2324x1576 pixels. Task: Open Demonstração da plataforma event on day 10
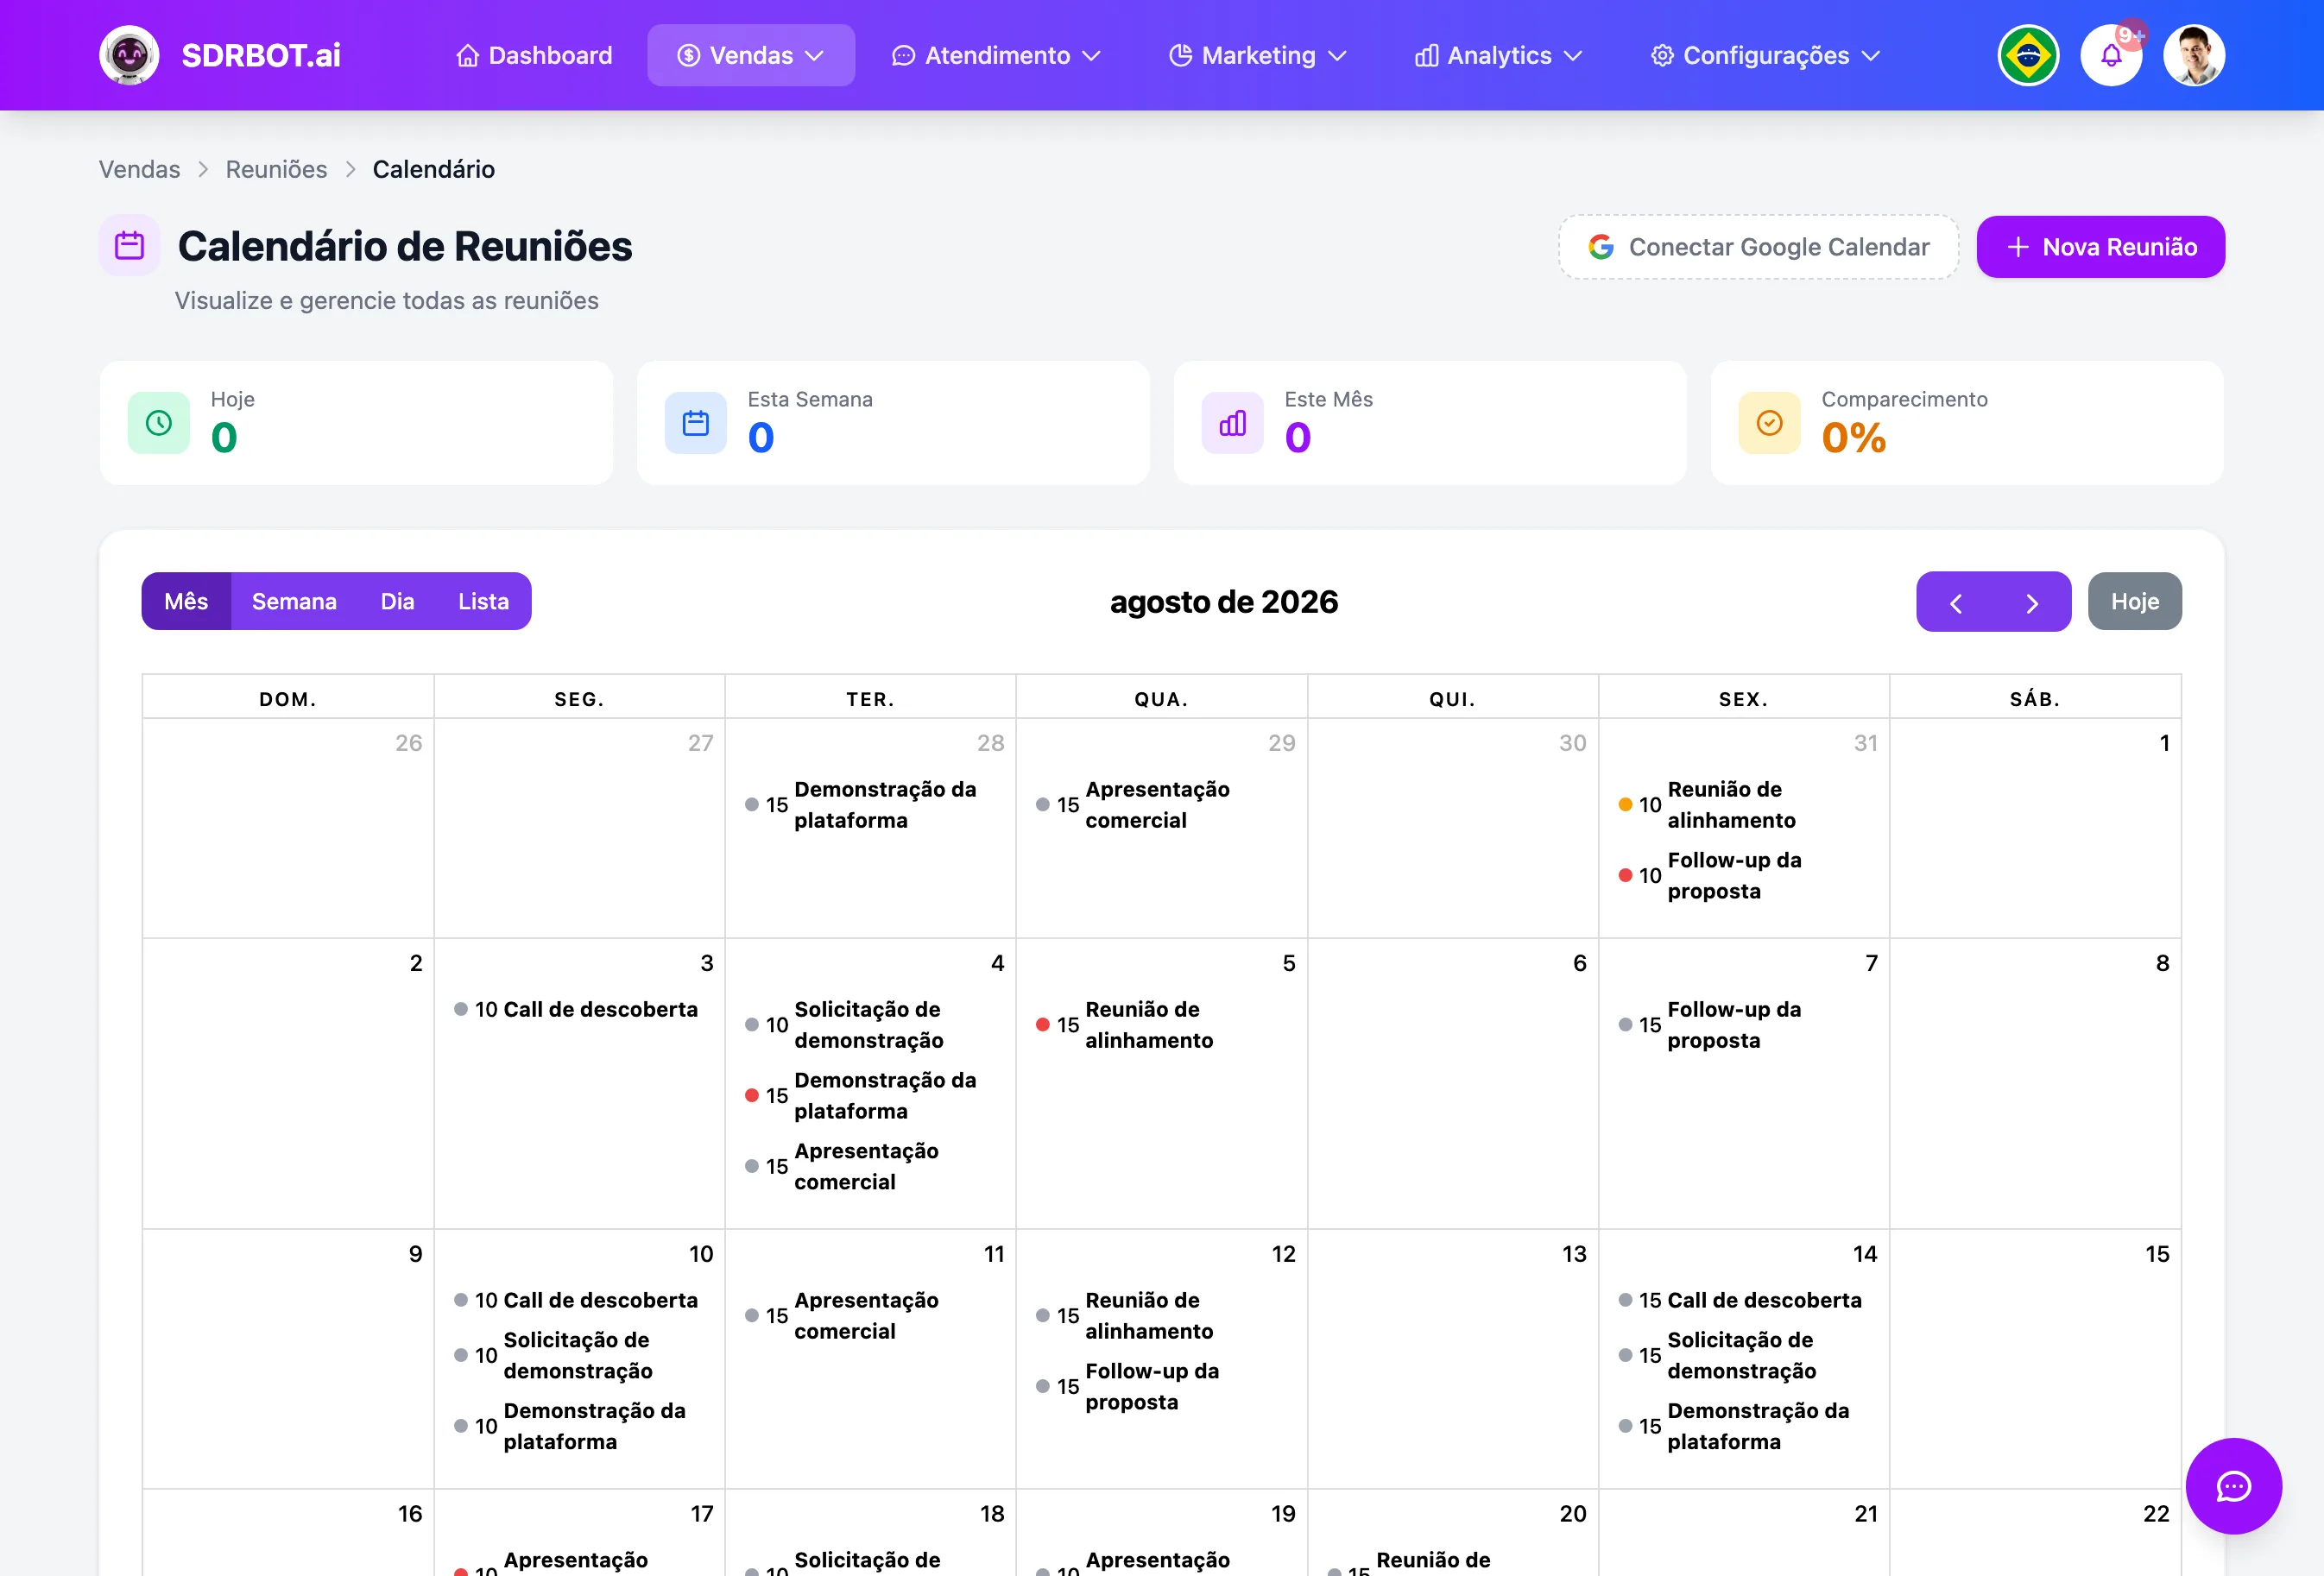coord(579,1427)
